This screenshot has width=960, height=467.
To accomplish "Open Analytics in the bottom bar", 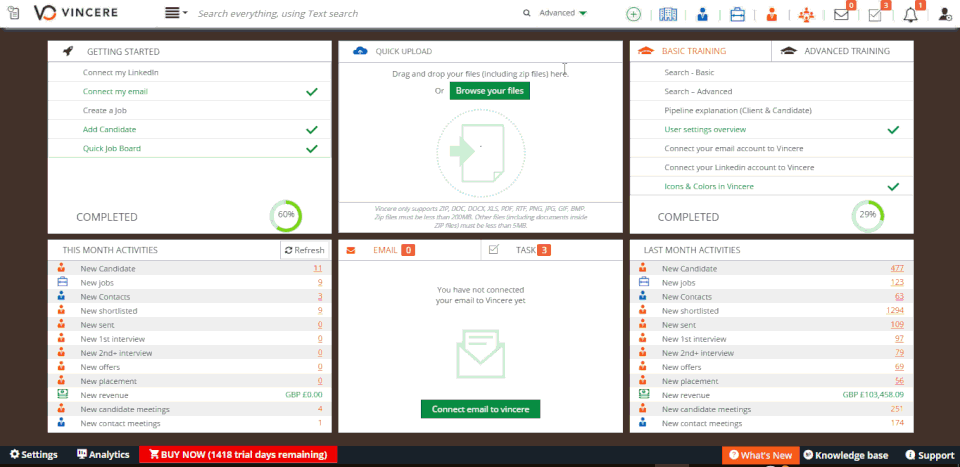I will click(103, 455).
